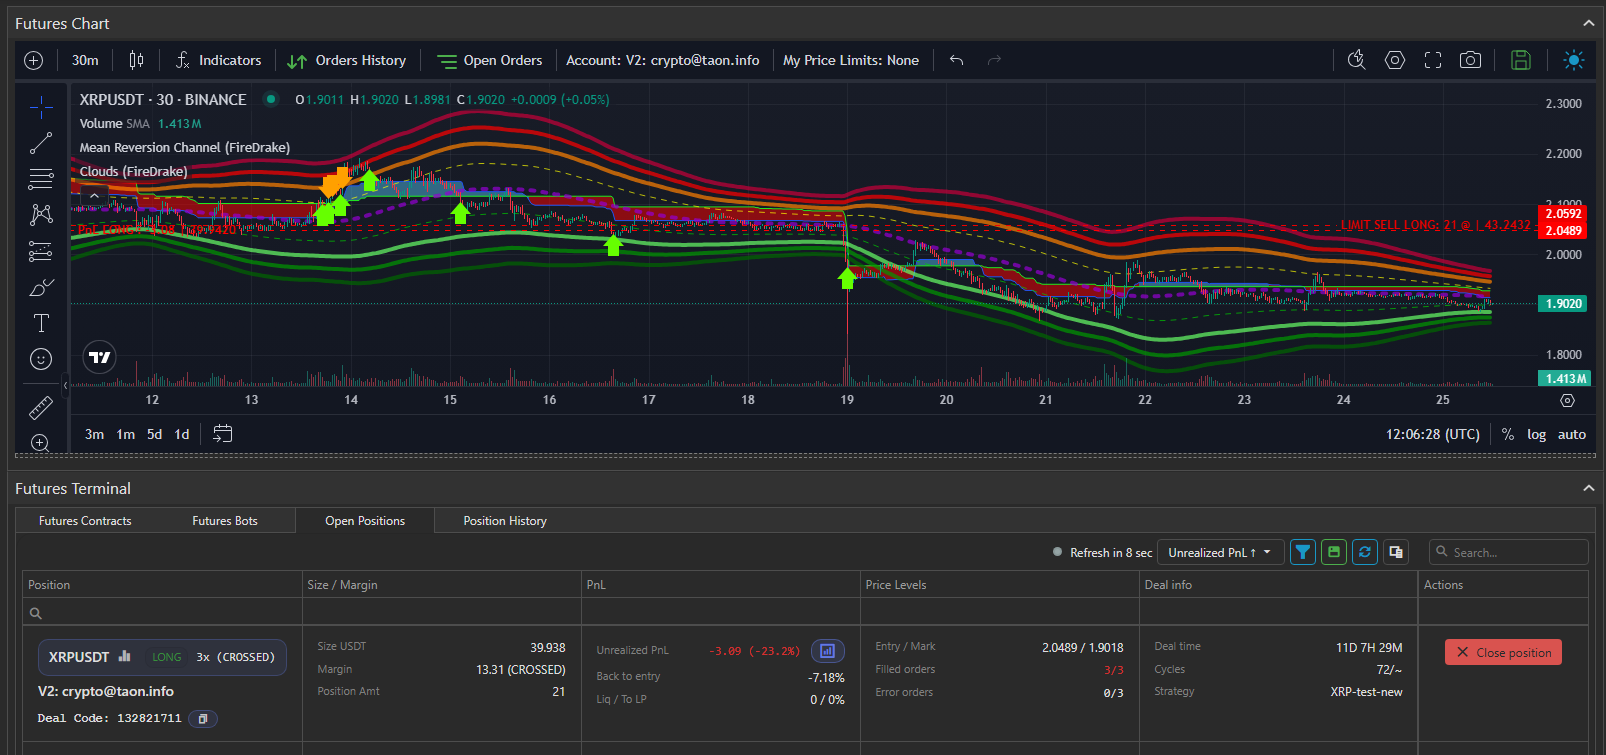
Task: Click the Close position button
Action: click(1503, 652)
